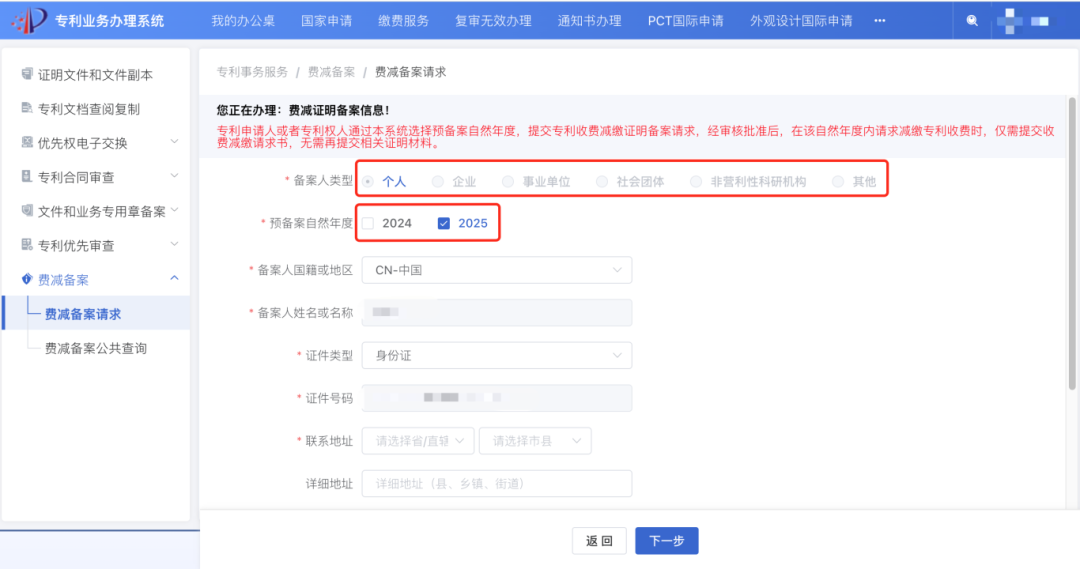Uncheck the 2025 year checkbox

[x=444, y=223]
